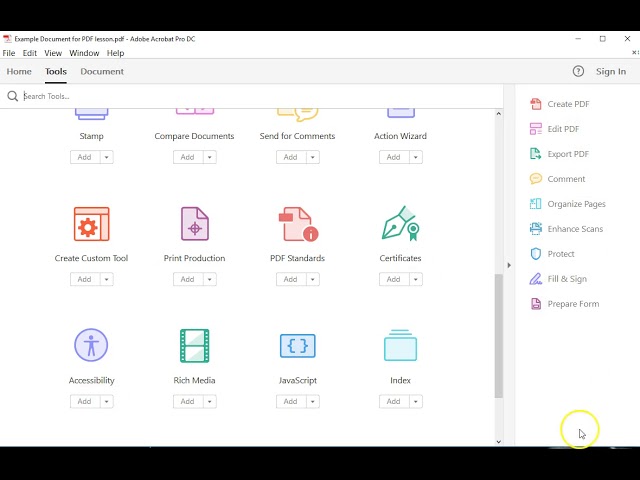The width and height of the screenshot is (640, 480).
Task: Open the JavaScript tool icon
Action: (297, 346)
